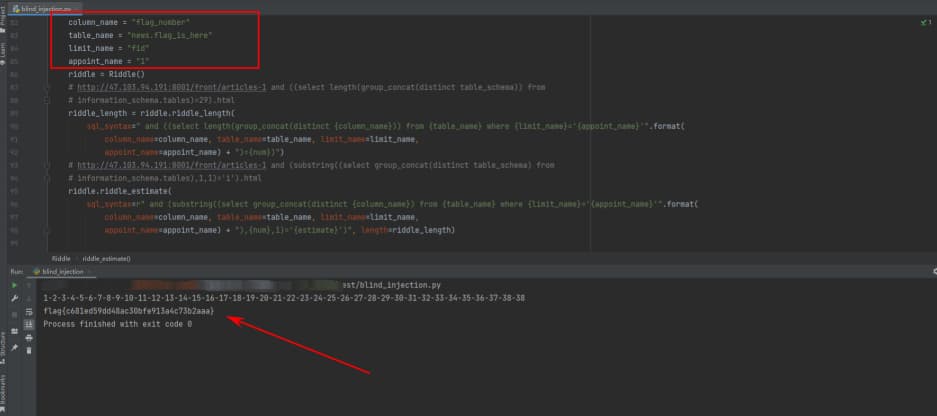Click 'Process finished with exit code 0'
Image resolution: width=937 pixels, height=416 pixels.
pyautogui.click(x=118, y=325)
